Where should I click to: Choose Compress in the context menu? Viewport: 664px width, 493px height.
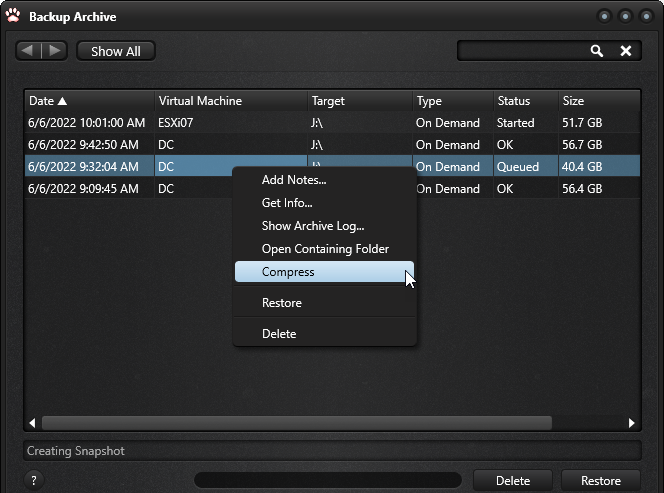[x=324, y=271]
